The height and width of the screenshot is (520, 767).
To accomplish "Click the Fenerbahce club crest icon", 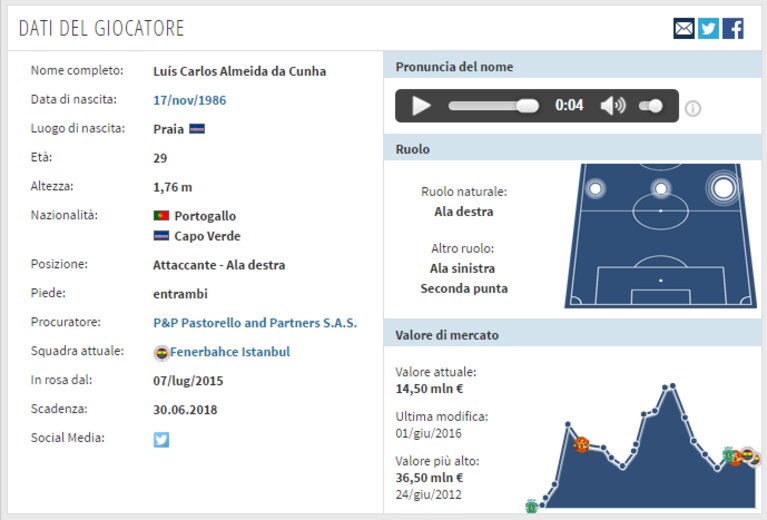I will (x=161, y=353).
